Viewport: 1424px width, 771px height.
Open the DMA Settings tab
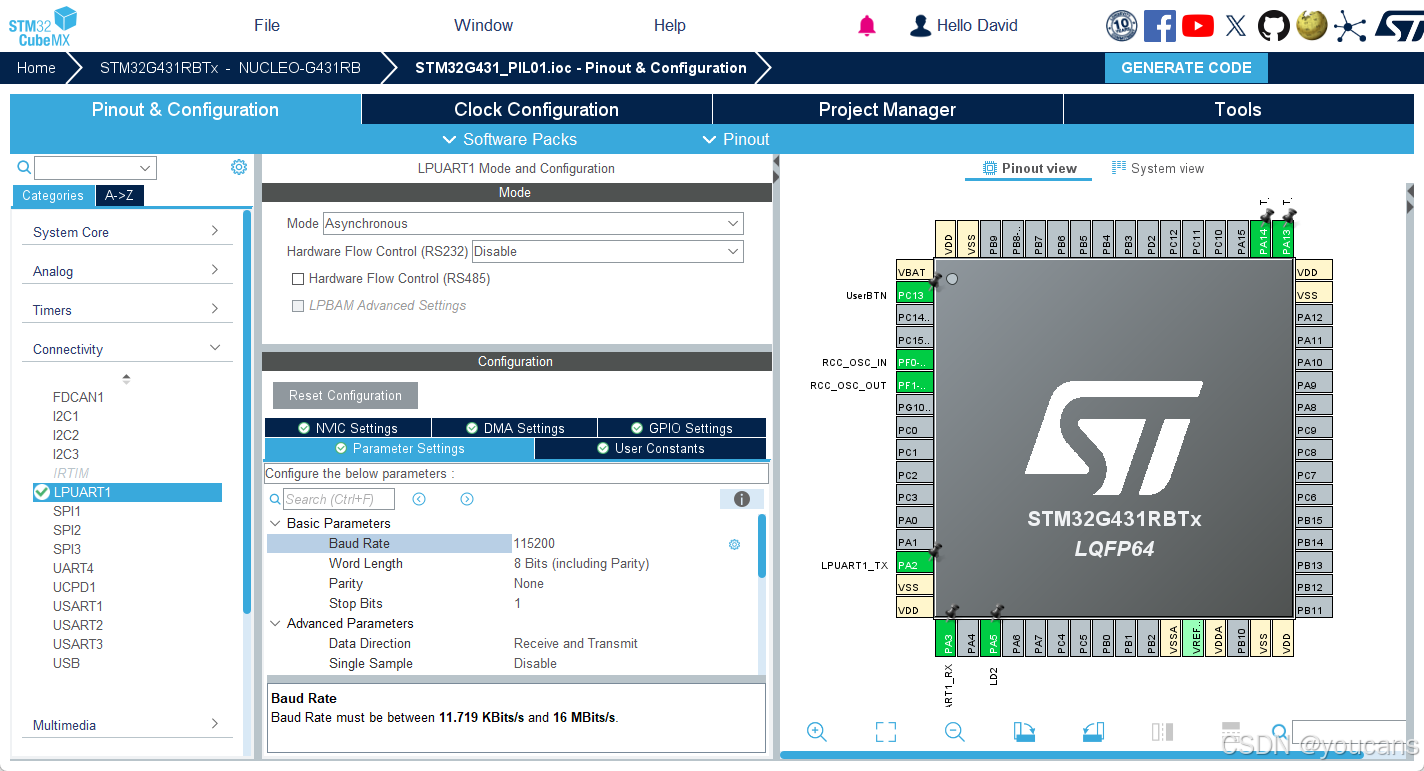pyautogui.click(x=515, y=428)
